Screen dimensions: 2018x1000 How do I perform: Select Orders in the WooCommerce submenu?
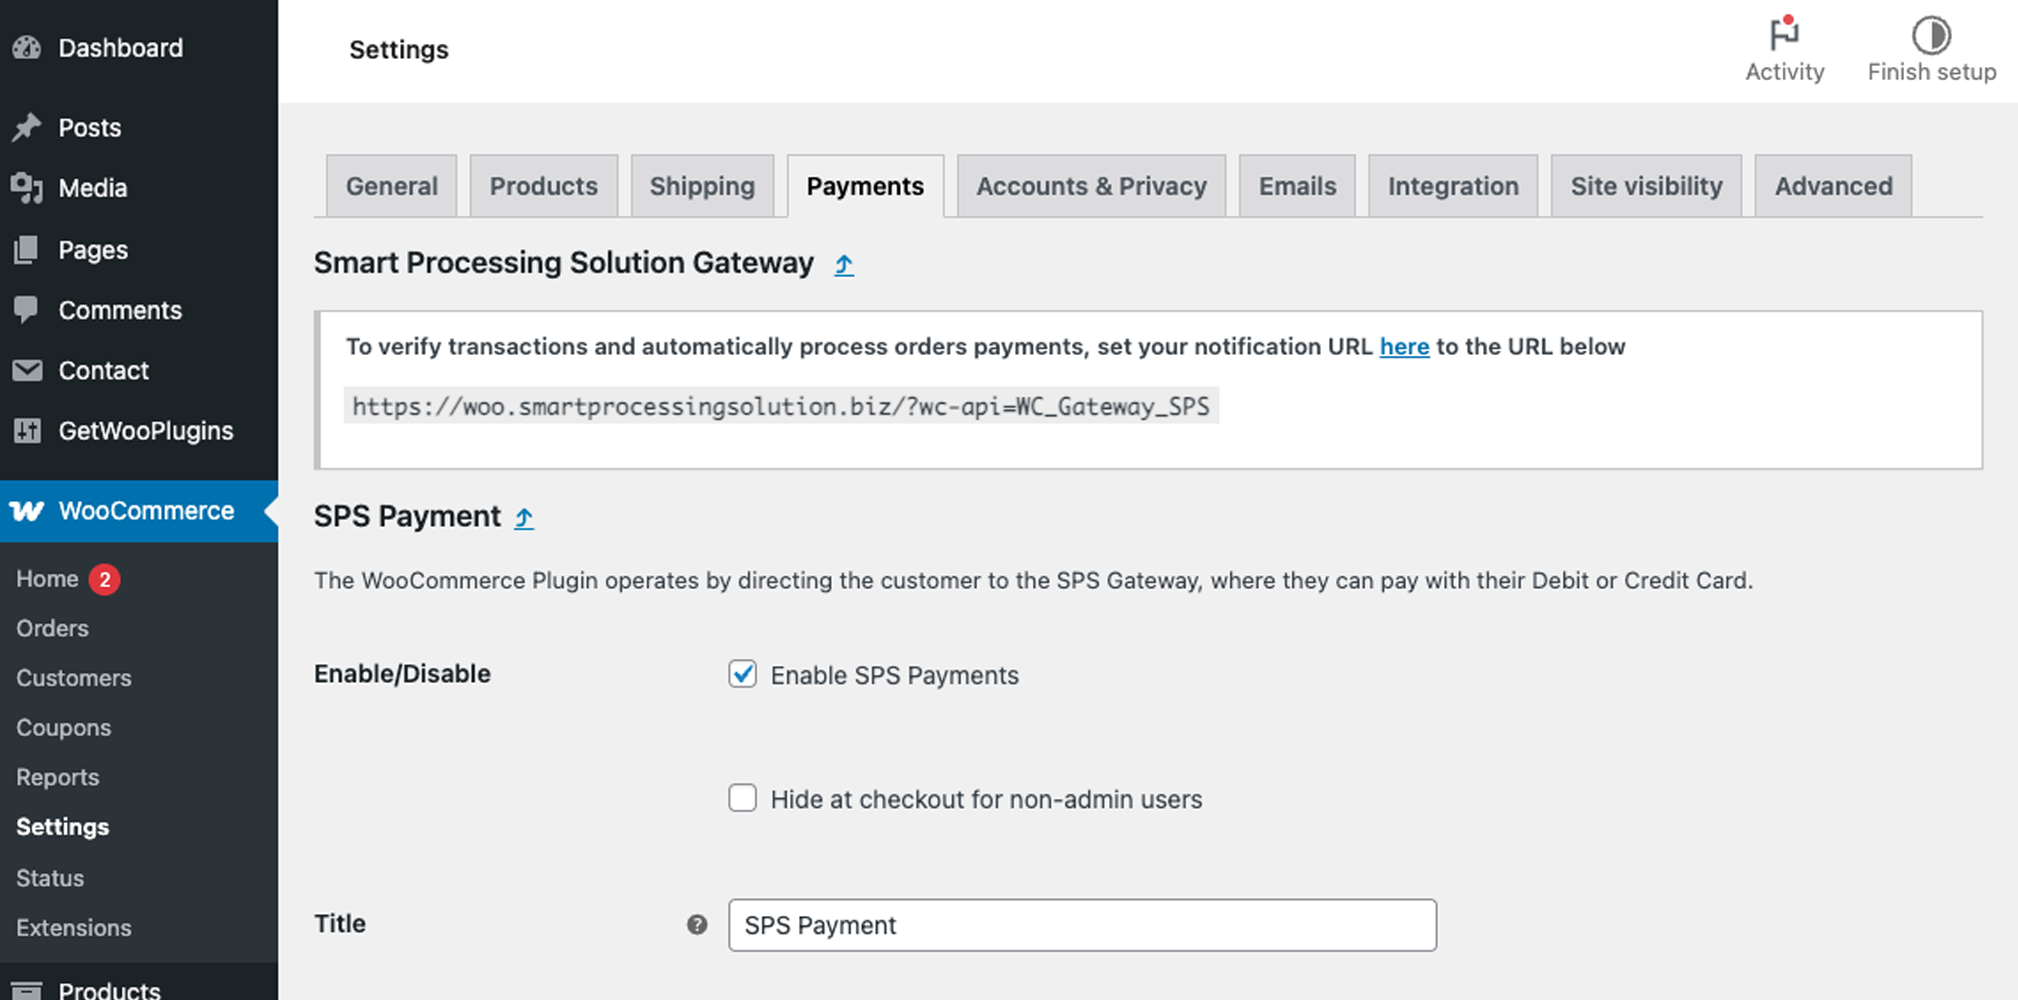point(51,628)
